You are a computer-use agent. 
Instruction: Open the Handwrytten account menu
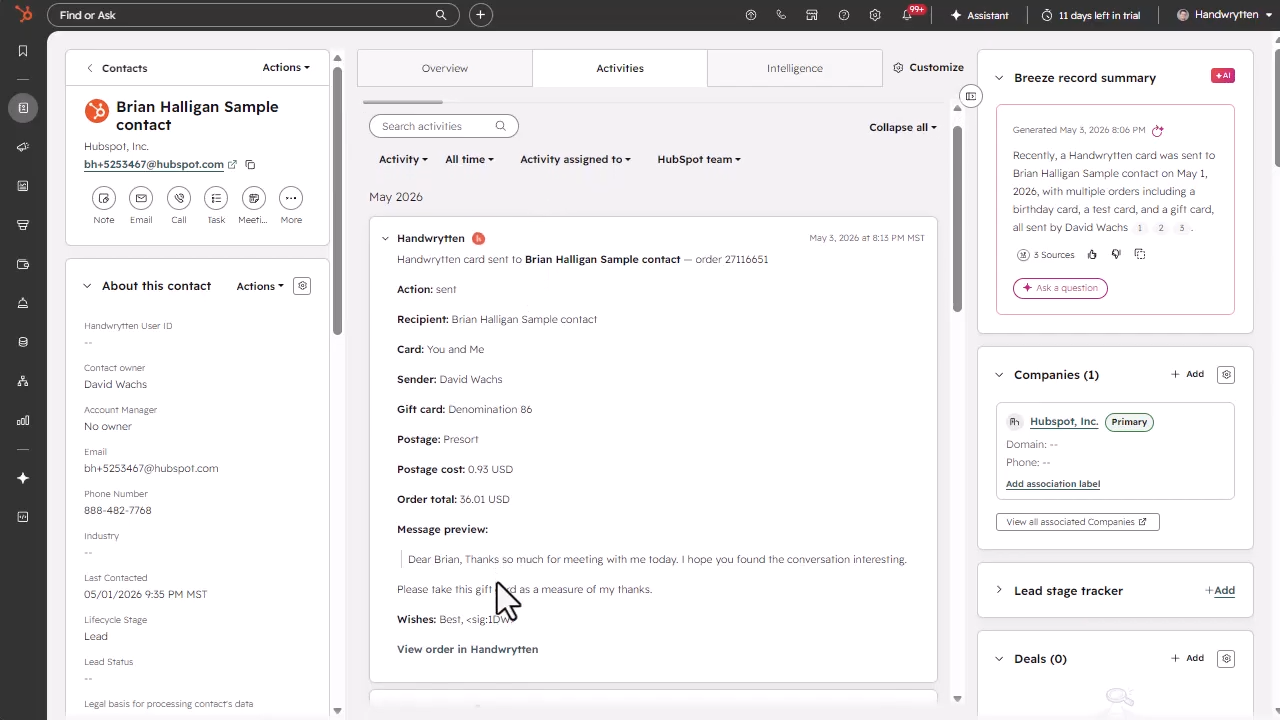pyautogui.click(x=1223, y=15)
